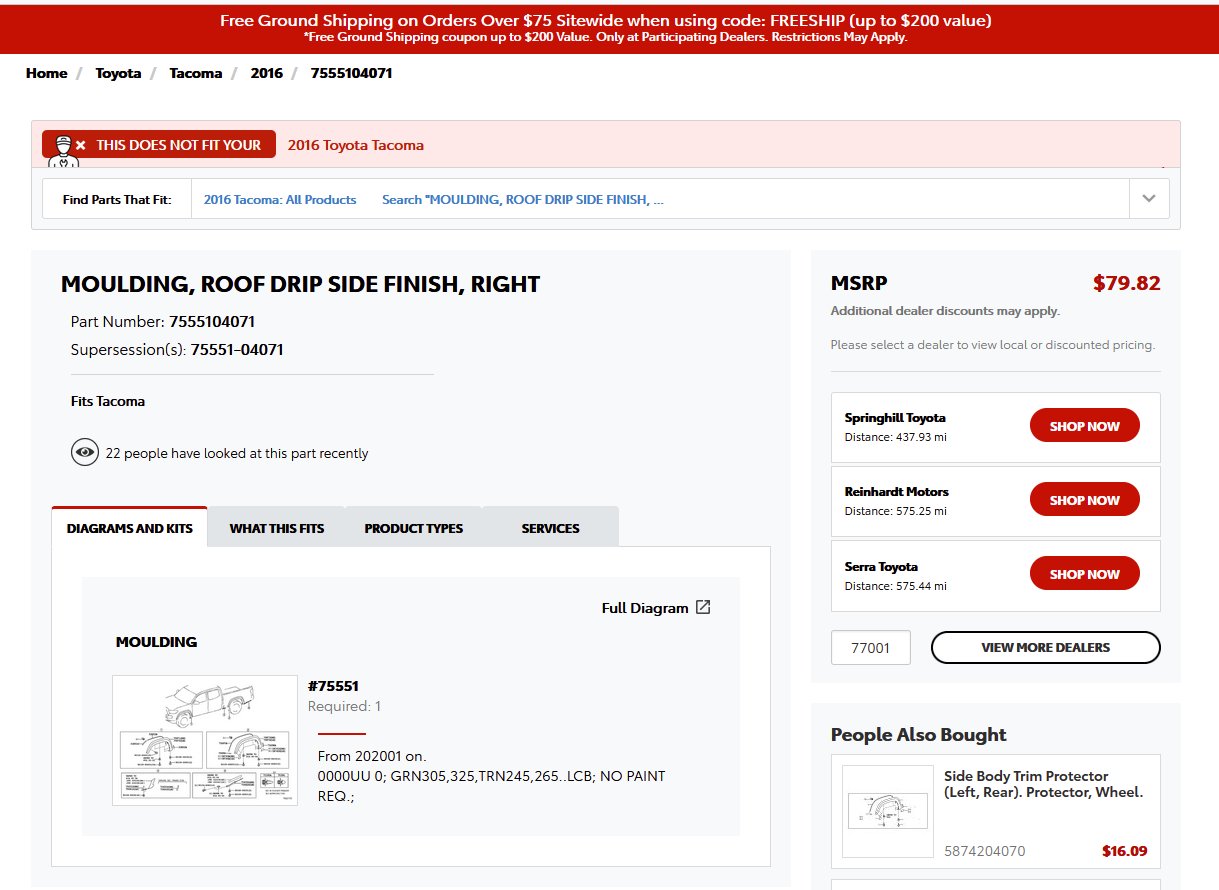
Task: Open the What This Fits tab
Action: 277,528
